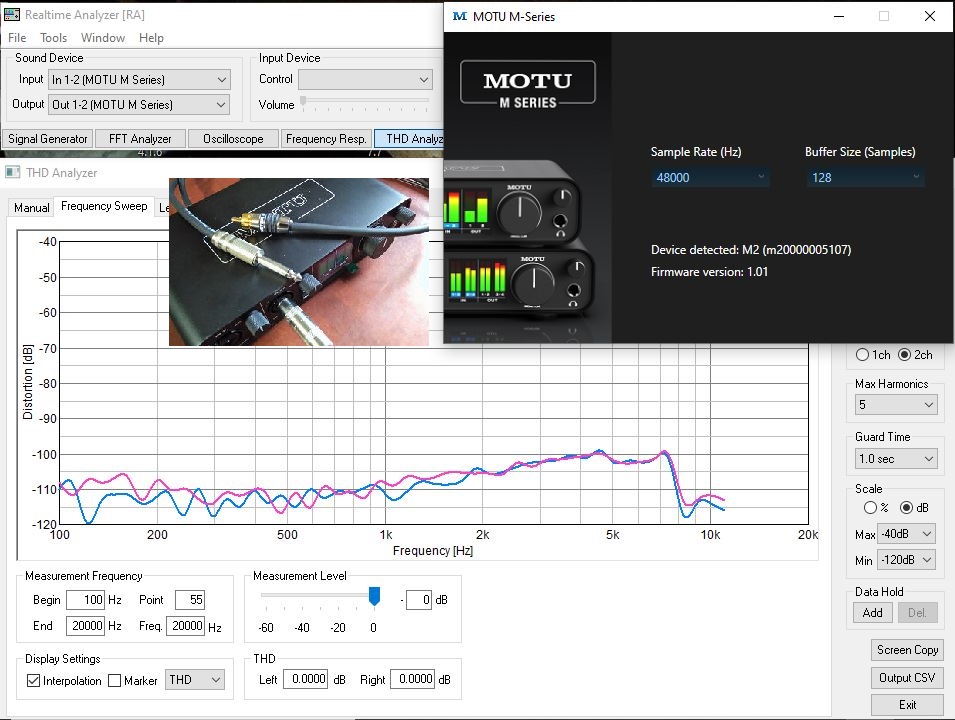955x720 pixels.
Task: Click 'Device detected: M2' text
Action: click(750, 250)
